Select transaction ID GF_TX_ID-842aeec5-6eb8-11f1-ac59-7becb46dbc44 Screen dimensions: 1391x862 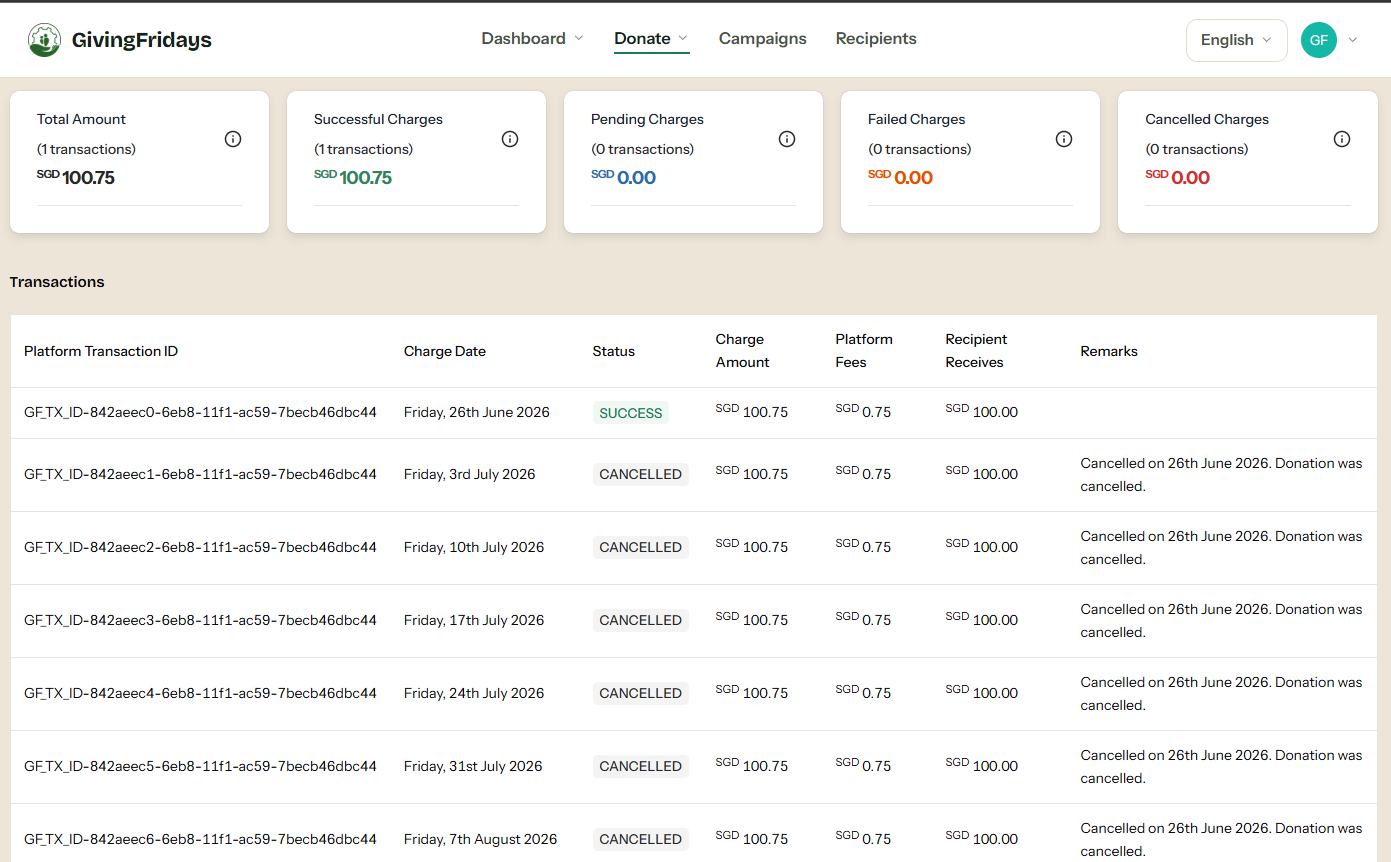[x=200, y=766]
